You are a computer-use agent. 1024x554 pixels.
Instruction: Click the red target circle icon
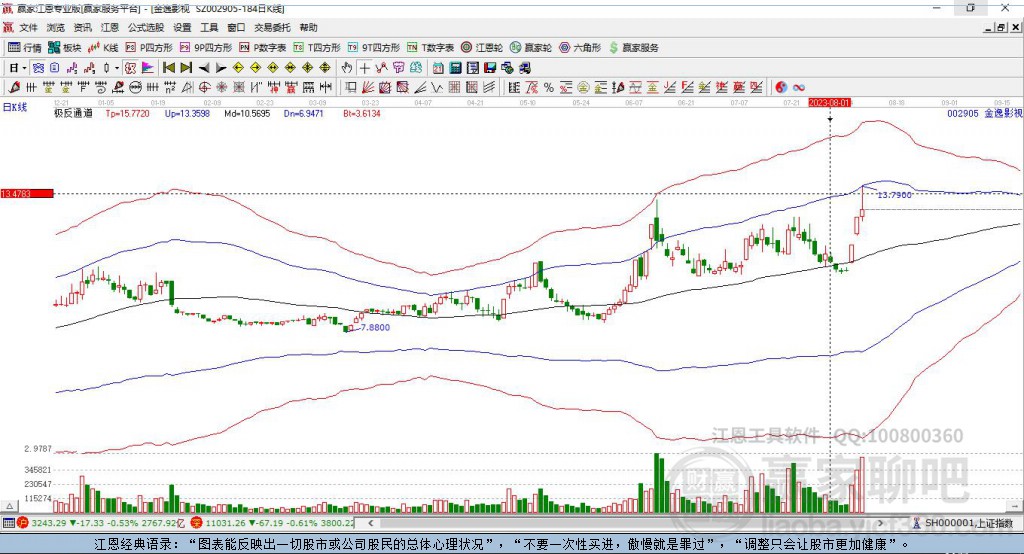pos(204,88)
